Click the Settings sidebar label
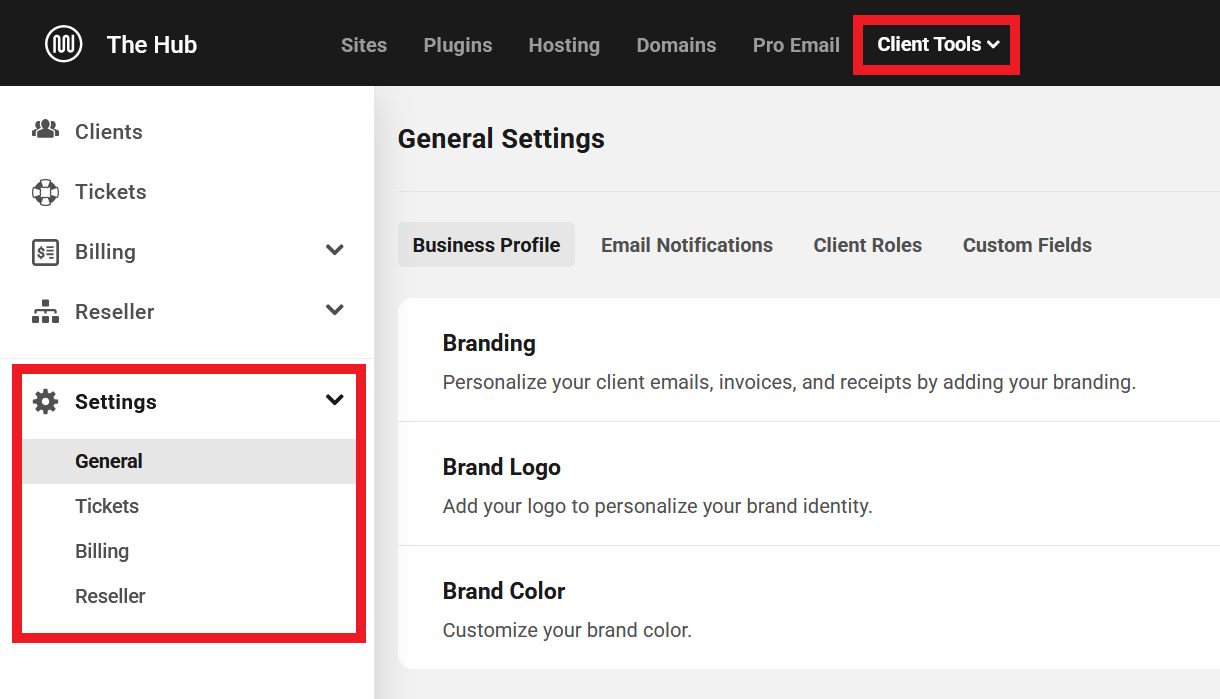The width and height of the screenshot is (1220, 699). [116, 402]
